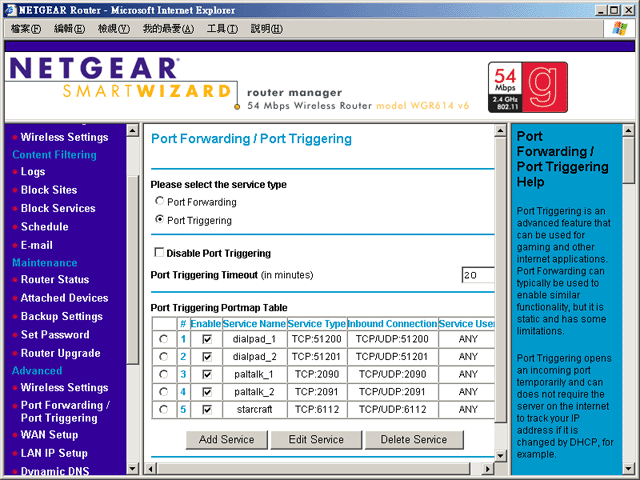Click help panel scroll down arrow
640x480 pixels.
click(629, 469)
